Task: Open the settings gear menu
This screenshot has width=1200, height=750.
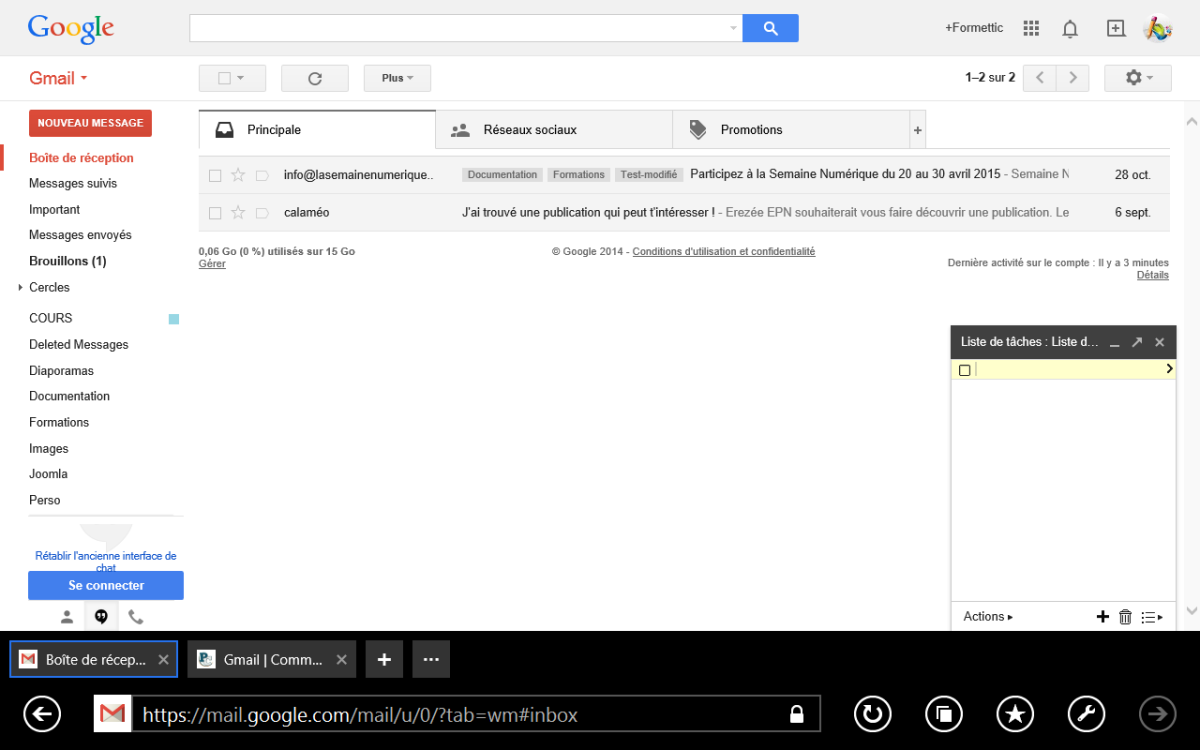Action: pos(1138,78)
